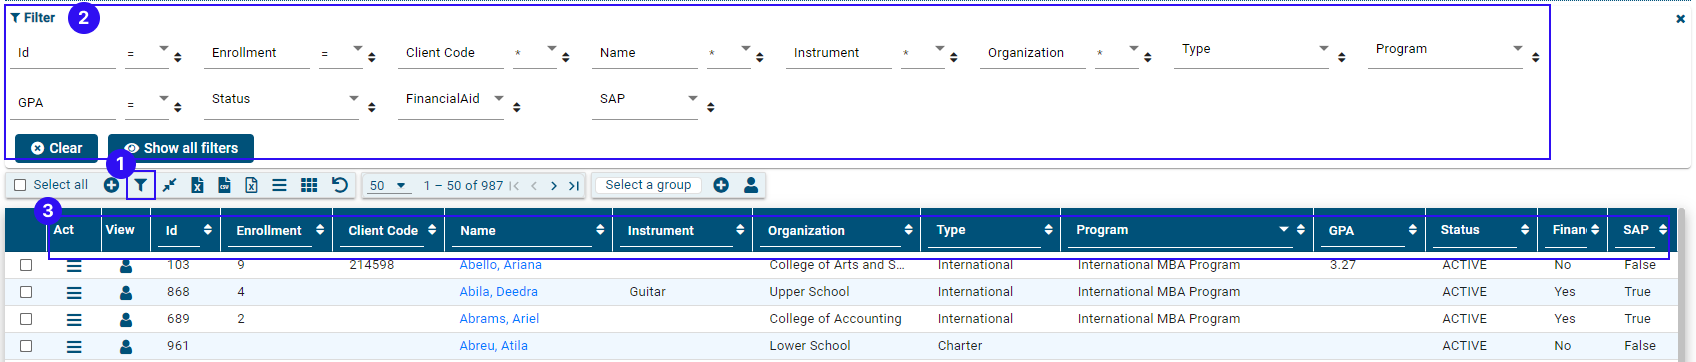Select the Guitar instrument cell
Screen dimensions: 1696x362
pyautogui.click(x=647, y=292)
